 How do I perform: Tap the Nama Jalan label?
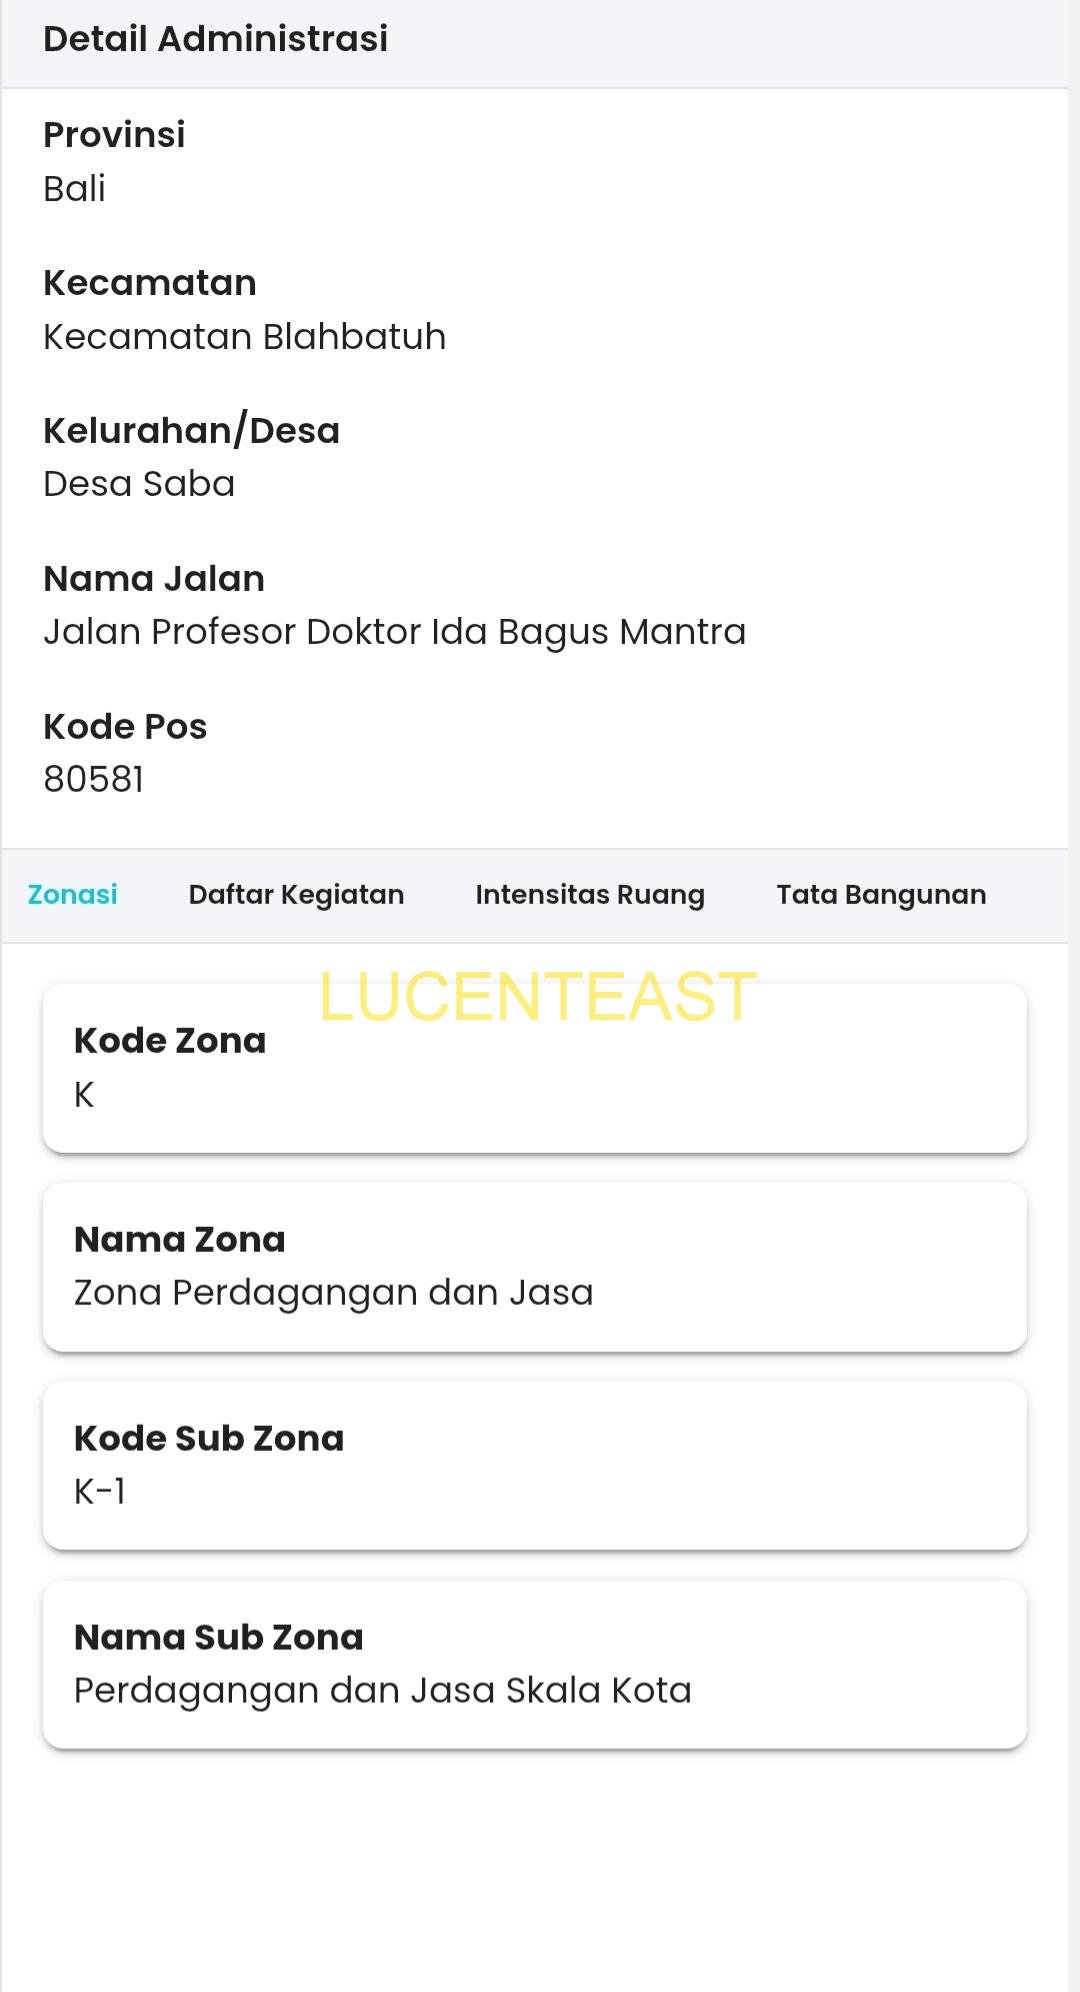[154, 579]
